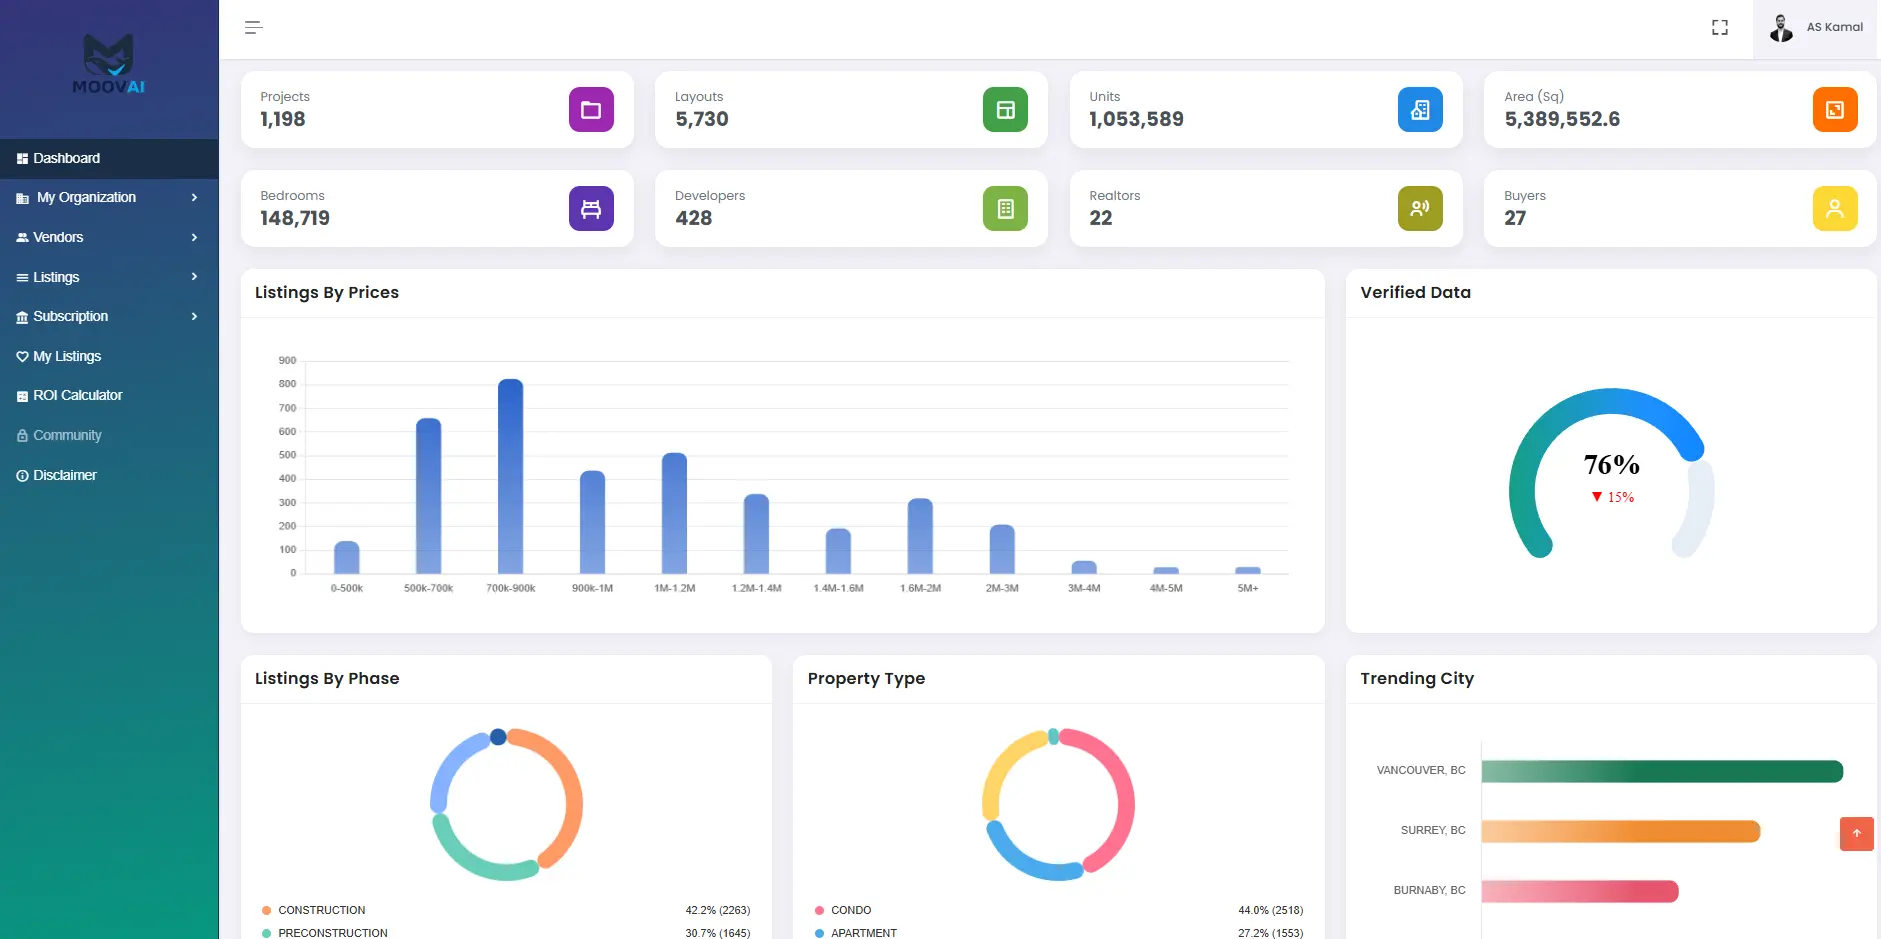Click the green Layouts icon

[1005, 110]
